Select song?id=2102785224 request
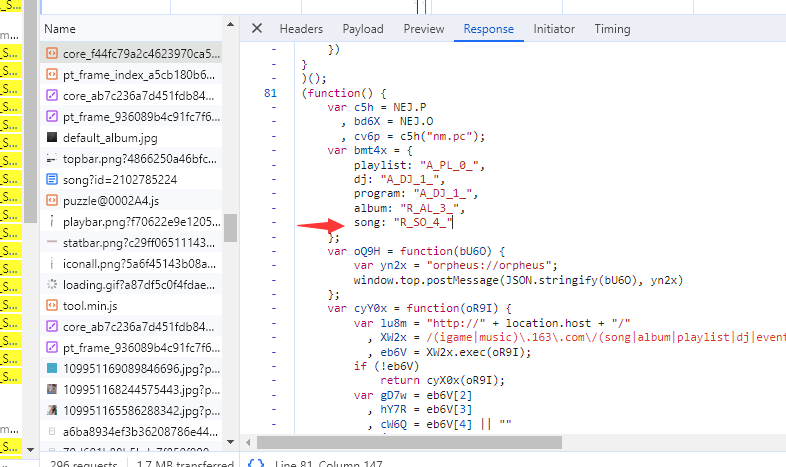This screenshot has width=786, height=467. 131,180
